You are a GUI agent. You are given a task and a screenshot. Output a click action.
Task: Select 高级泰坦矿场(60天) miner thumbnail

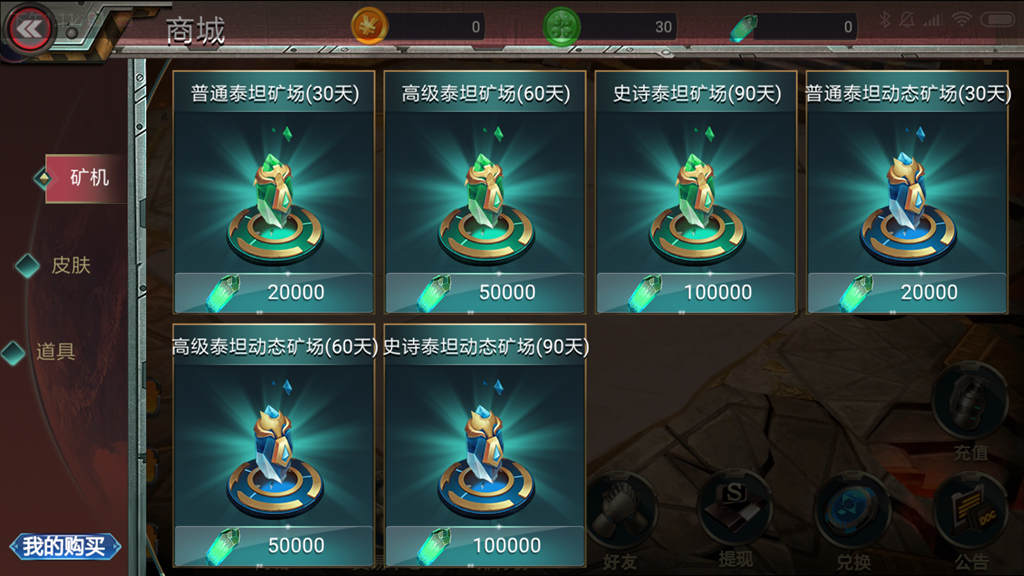[485, 192]
